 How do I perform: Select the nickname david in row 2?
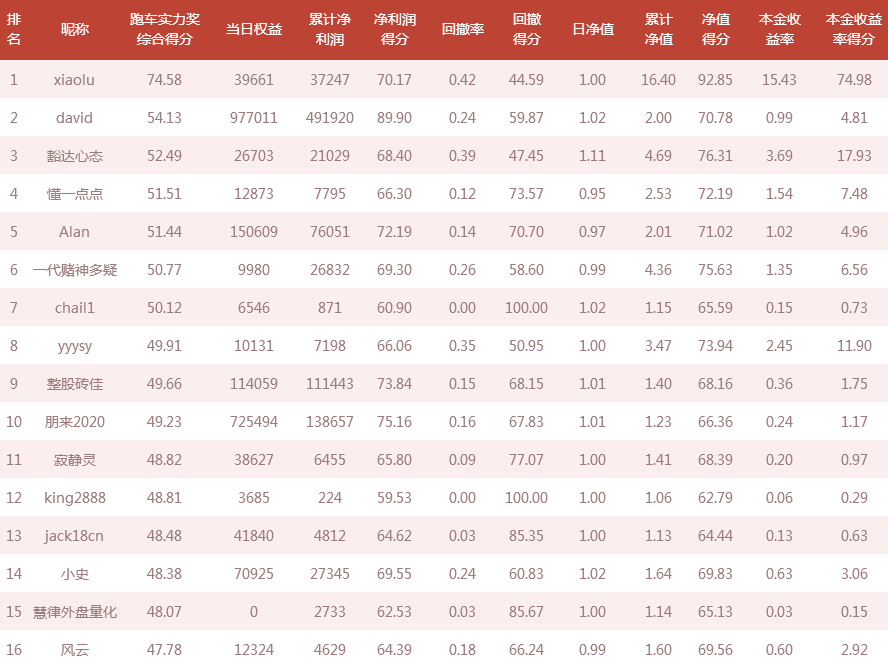click(74, 118)
